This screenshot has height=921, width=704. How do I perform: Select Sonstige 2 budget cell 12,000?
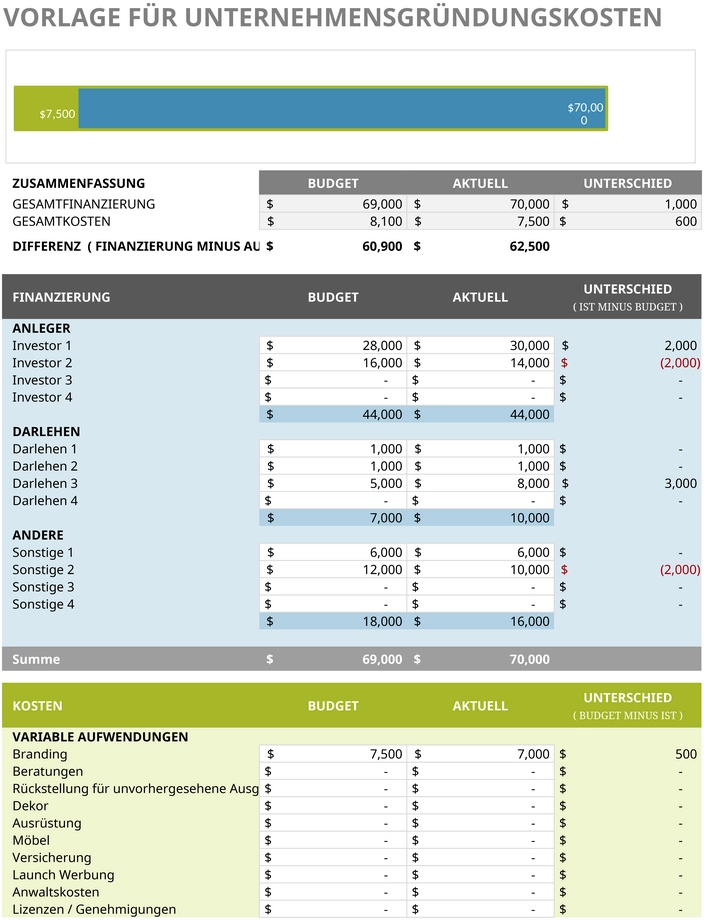pos(333,570)
